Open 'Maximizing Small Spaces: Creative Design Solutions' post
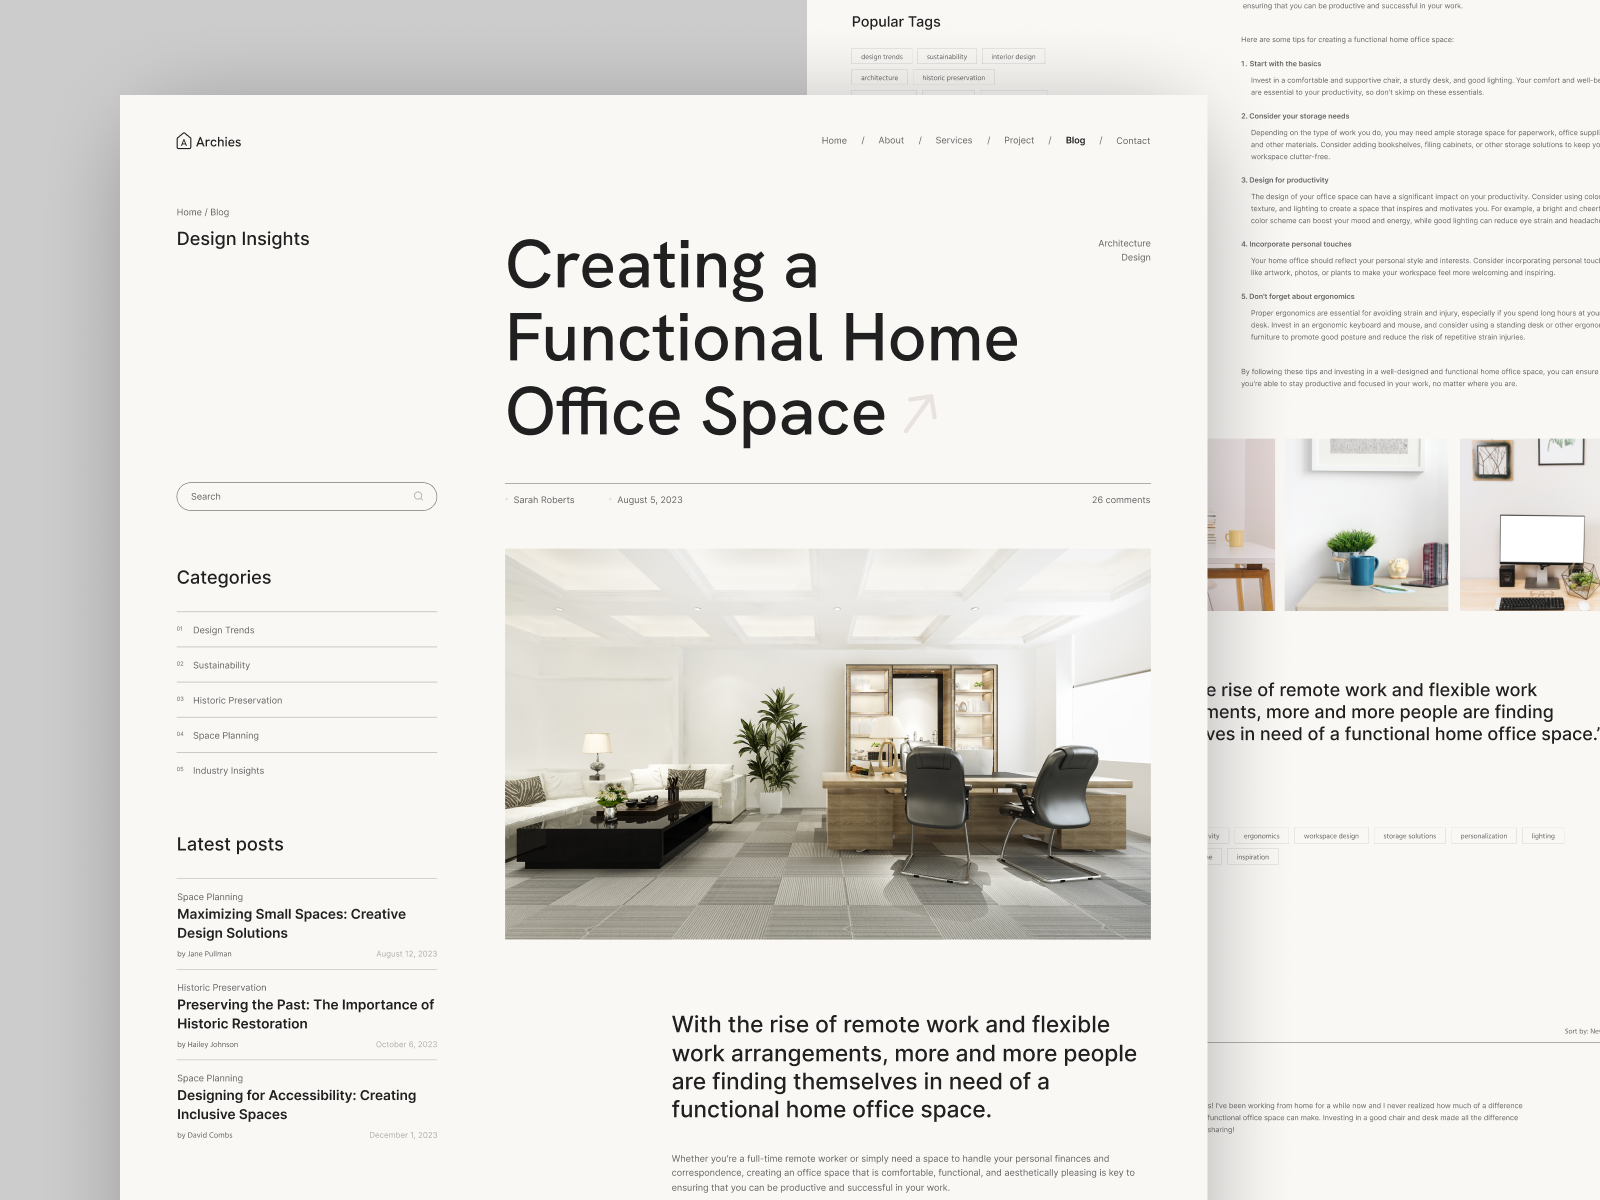 292,923
